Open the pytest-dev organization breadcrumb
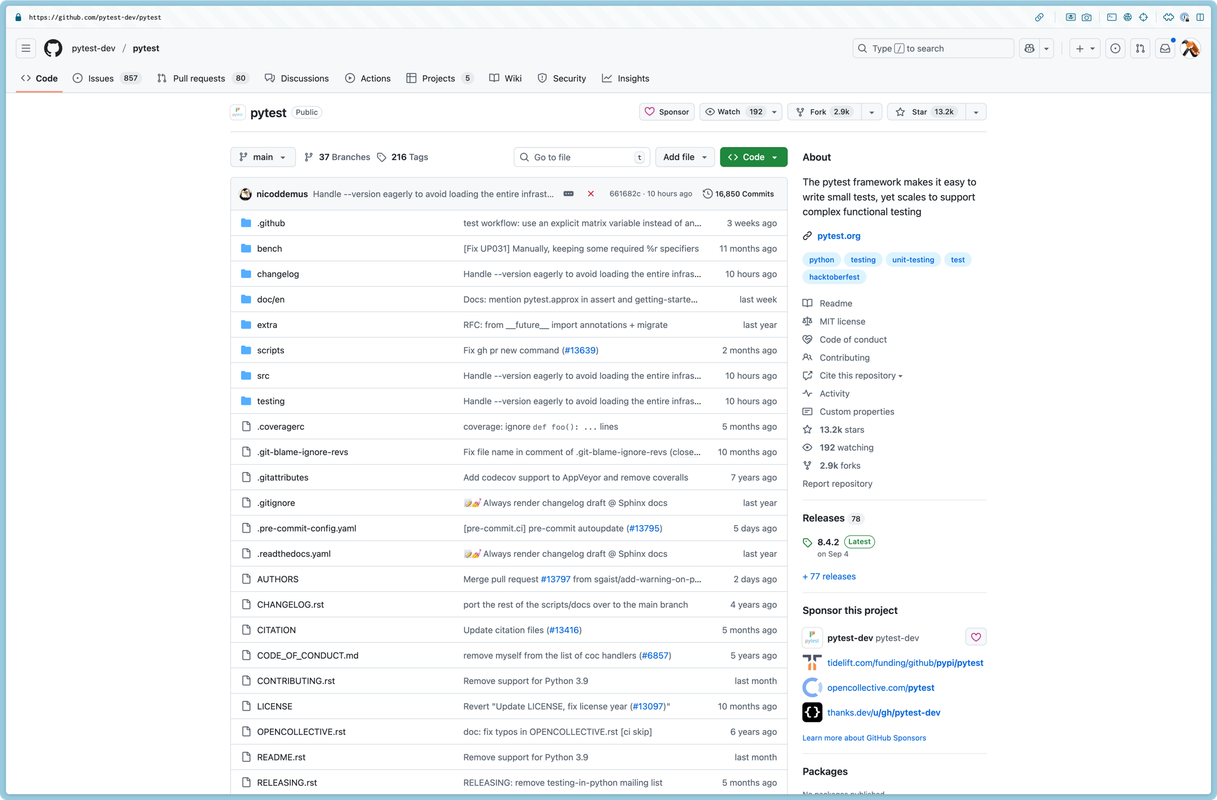The height and width of the screenshot is (800, 1217). 93,48
